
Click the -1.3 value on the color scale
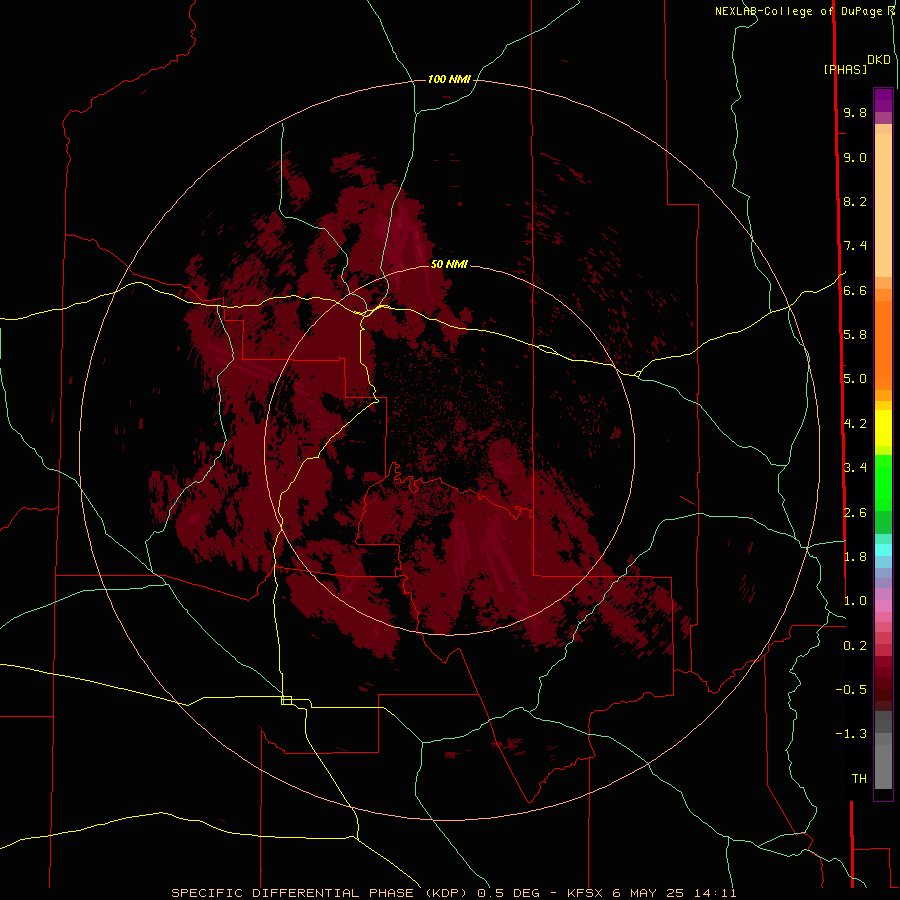[x=851, y=734]
